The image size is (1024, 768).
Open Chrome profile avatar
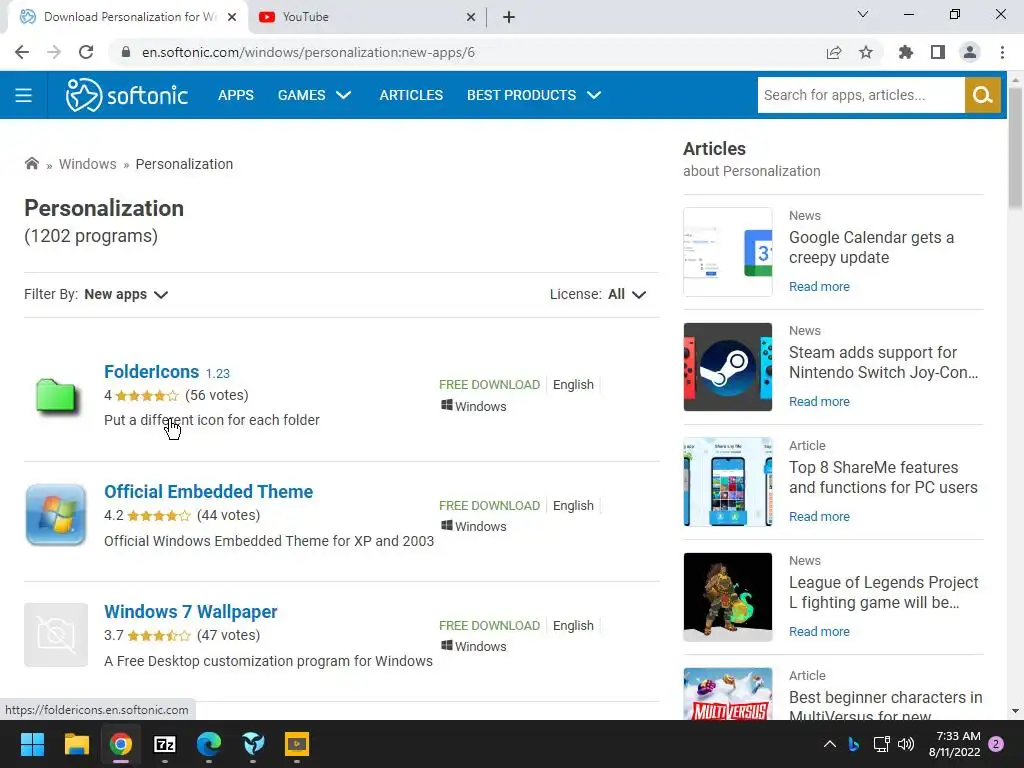970,52
